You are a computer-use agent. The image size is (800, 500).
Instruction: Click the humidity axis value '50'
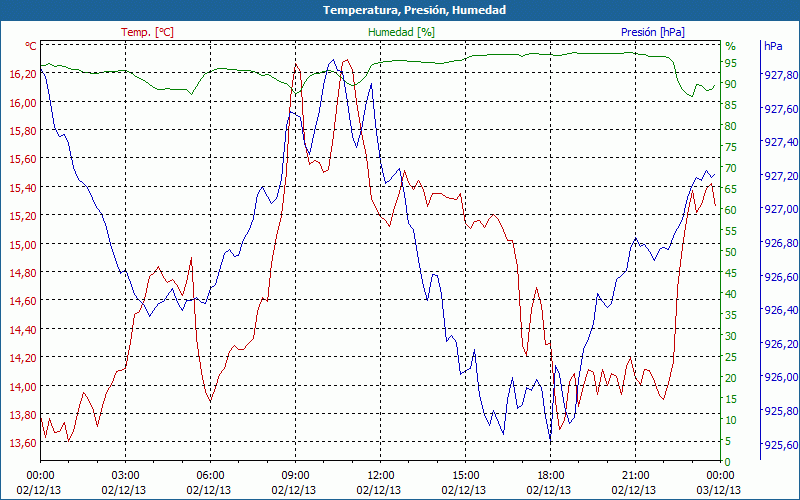pos(731,252)
